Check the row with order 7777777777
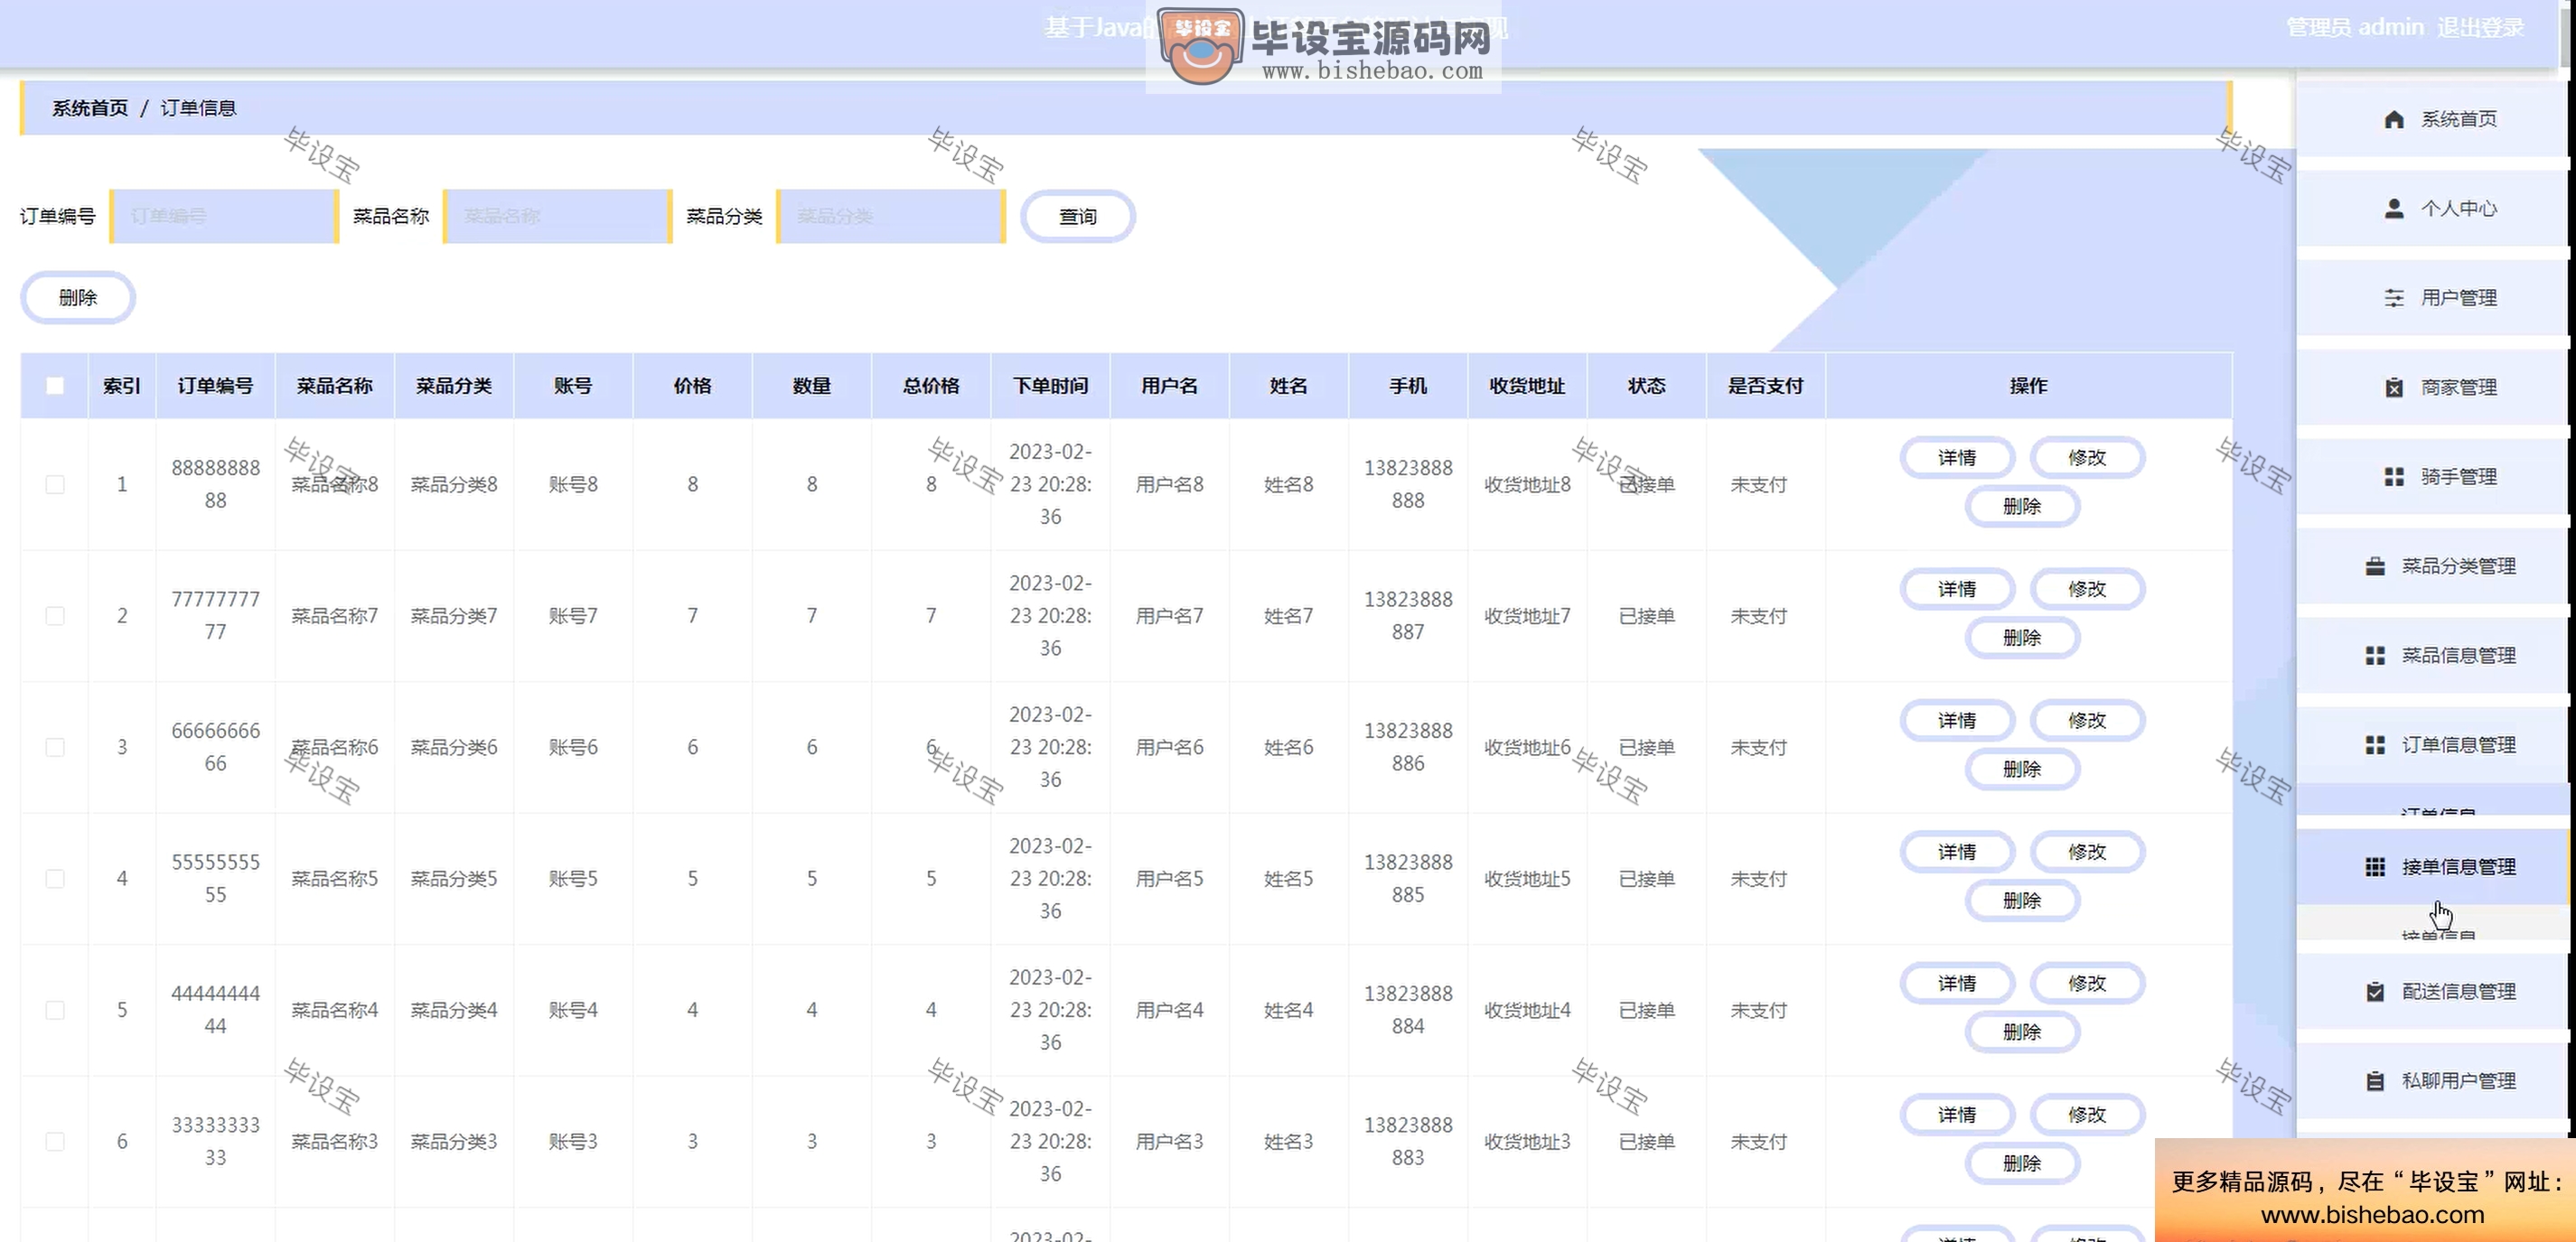This screenshot has height=1242, width=2576. tap(55, 616)
